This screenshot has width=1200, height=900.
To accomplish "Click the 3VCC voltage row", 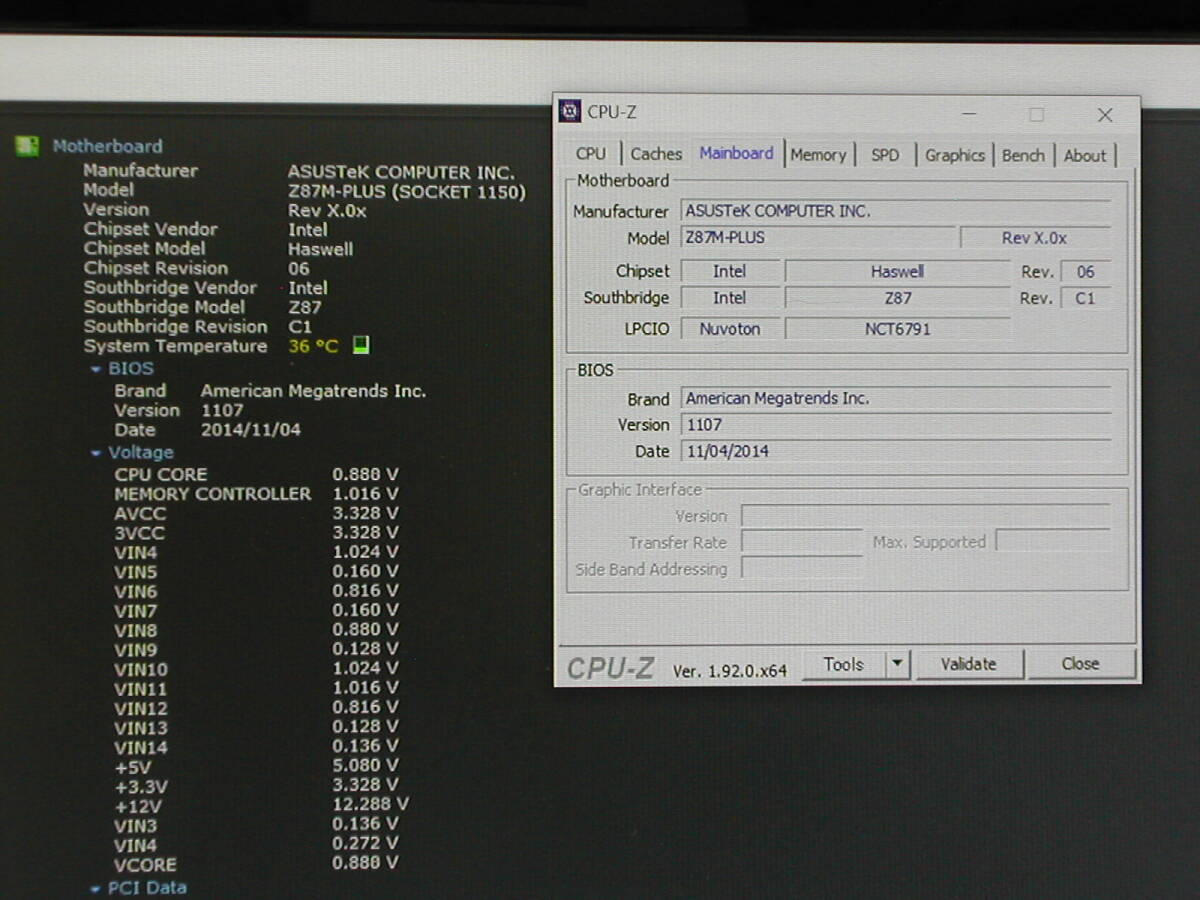I will pyautogui.click(x=256, y=533).
